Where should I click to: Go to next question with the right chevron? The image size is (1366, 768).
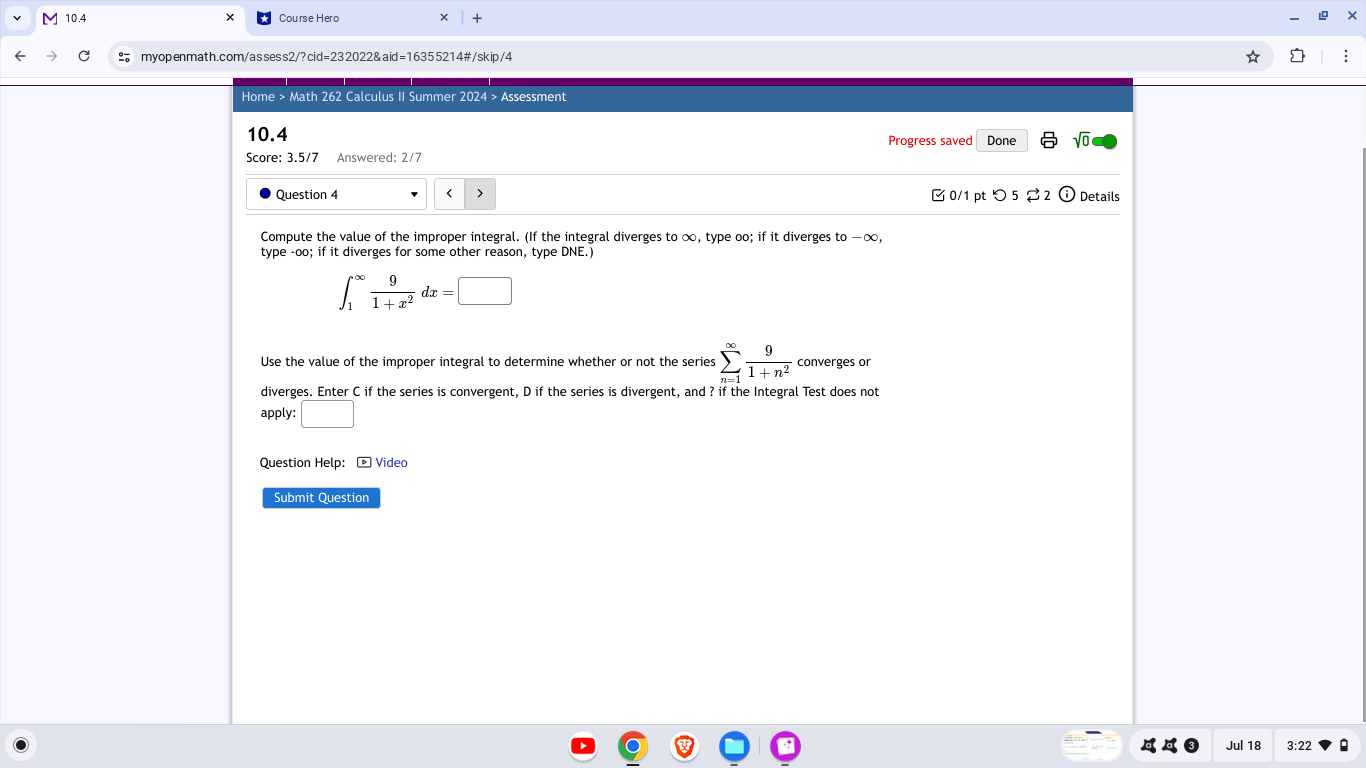[x=480, y=193]
